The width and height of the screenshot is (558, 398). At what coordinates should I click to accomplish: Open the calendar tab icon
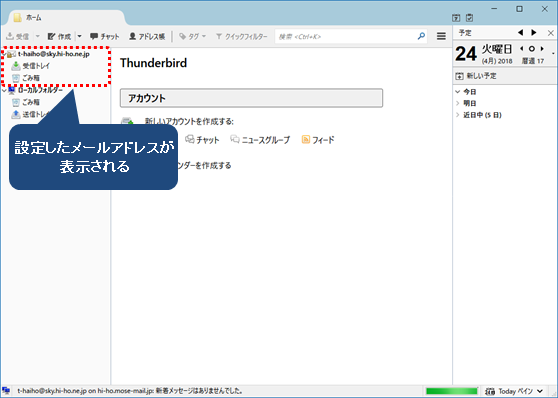[x=456, y=17]
